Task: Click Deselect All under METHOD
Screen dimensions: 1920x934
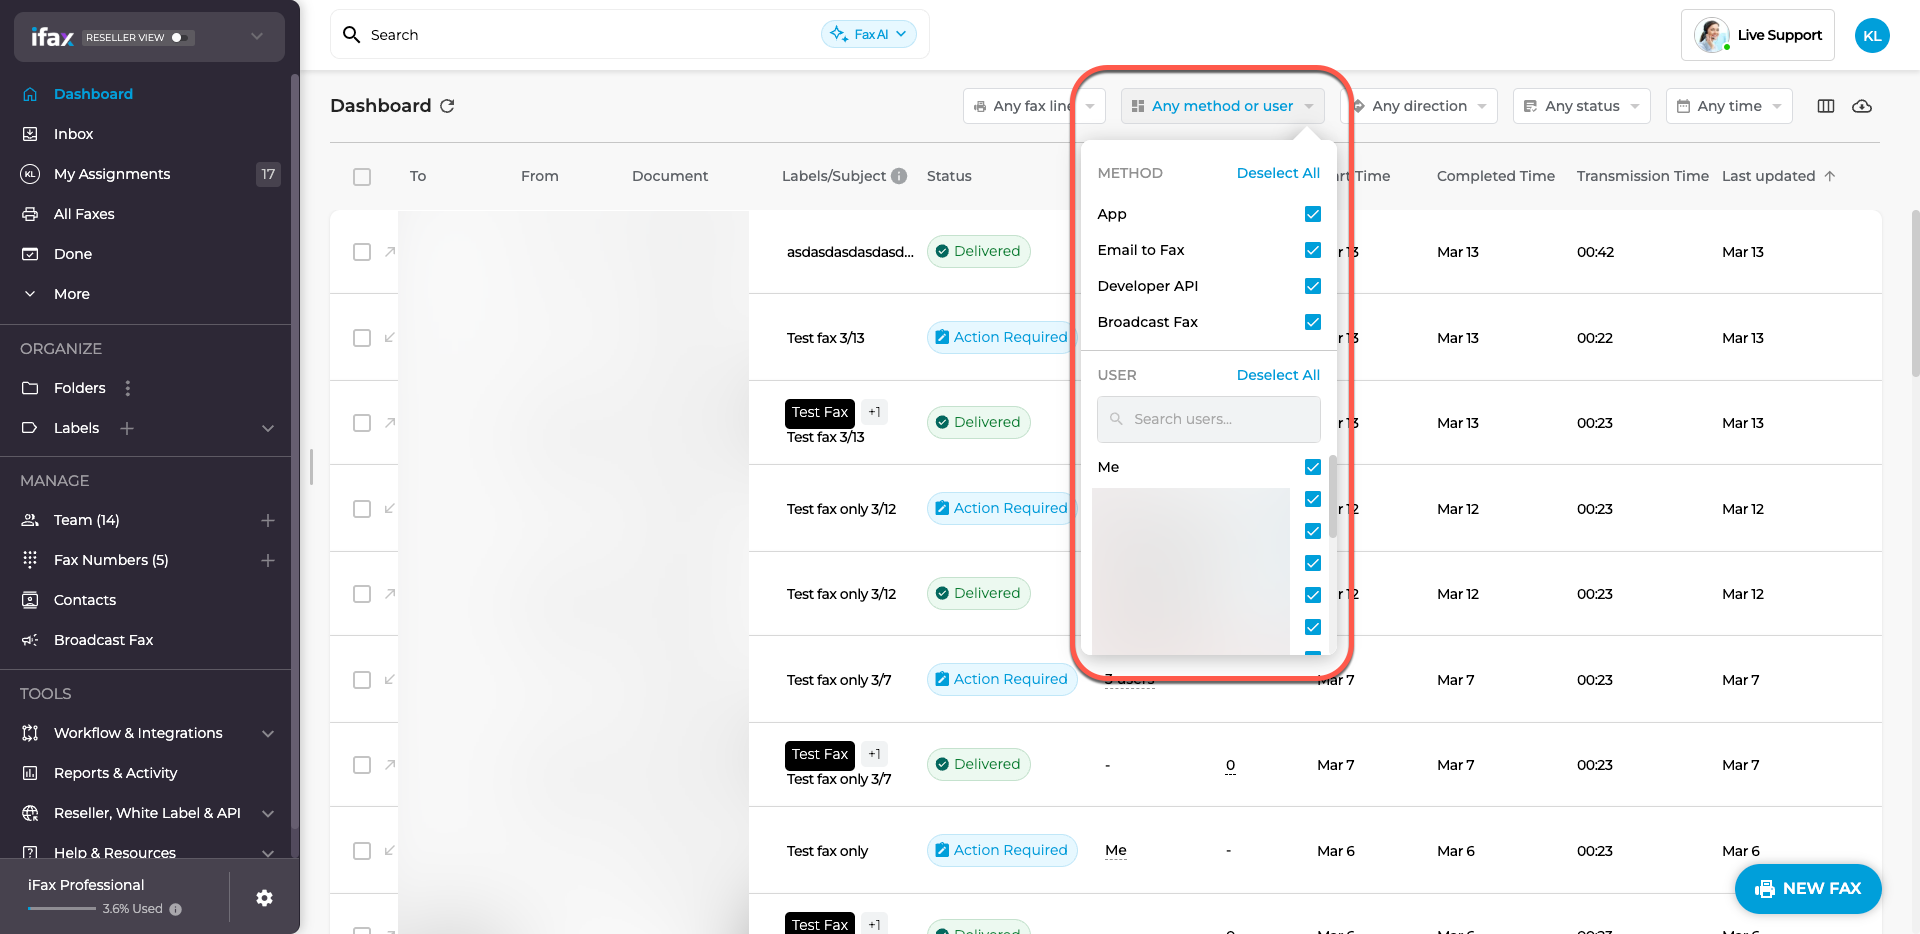Action: pyautogui.click(x=1277, y=173)
